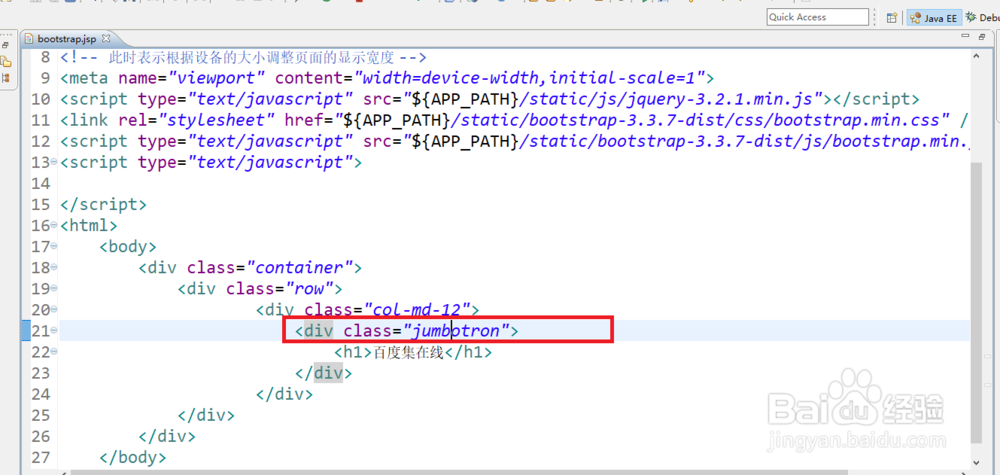This screenshot has width=1000, height=475.
Task: Open the Project Explorer fast view icon
Action: (x=6, y=62)
